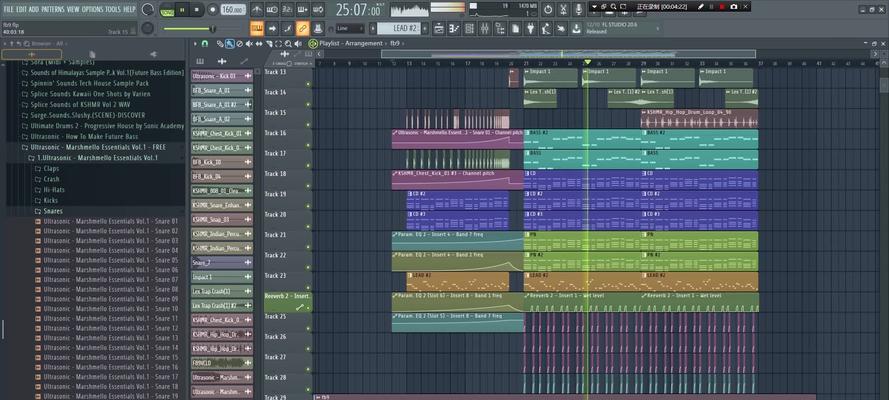889x400 pixels.
Task: Click the save/download arrow toolbar icon
Action: coord(576,28)
